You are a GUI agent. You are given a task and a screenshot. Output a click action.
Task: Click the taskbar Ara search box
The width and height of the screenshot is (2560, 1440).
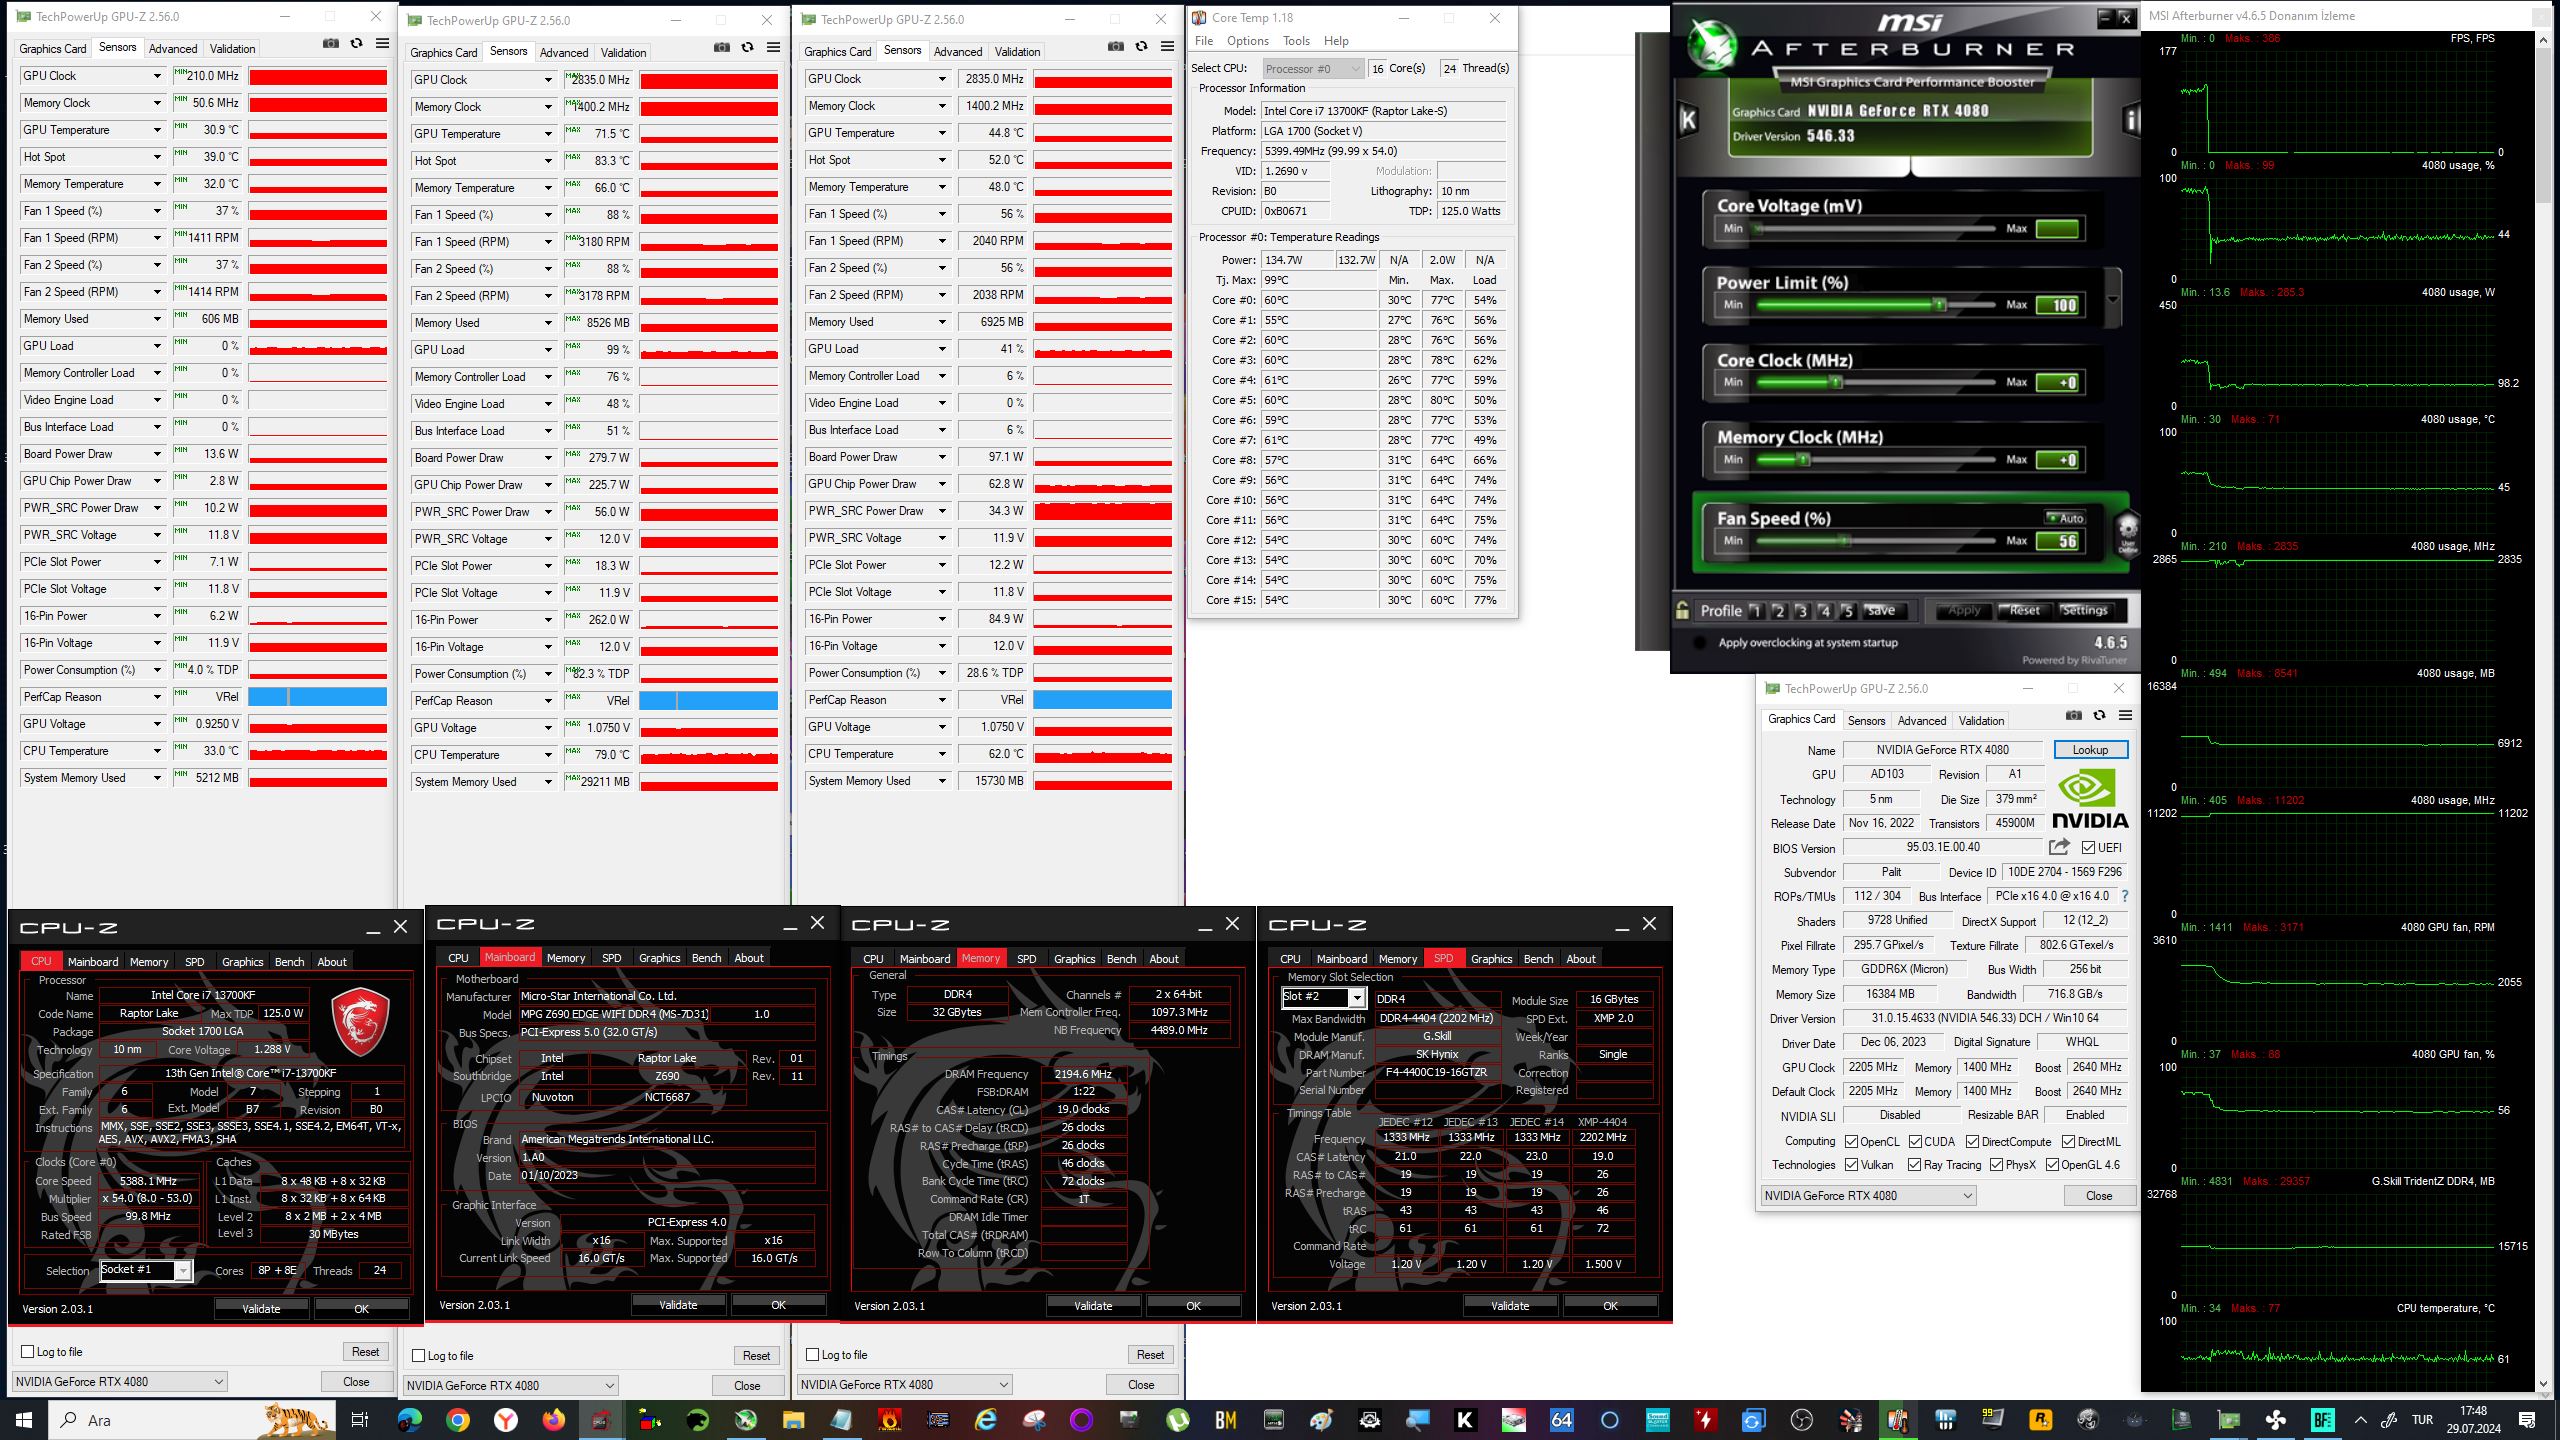point(192,1419)
